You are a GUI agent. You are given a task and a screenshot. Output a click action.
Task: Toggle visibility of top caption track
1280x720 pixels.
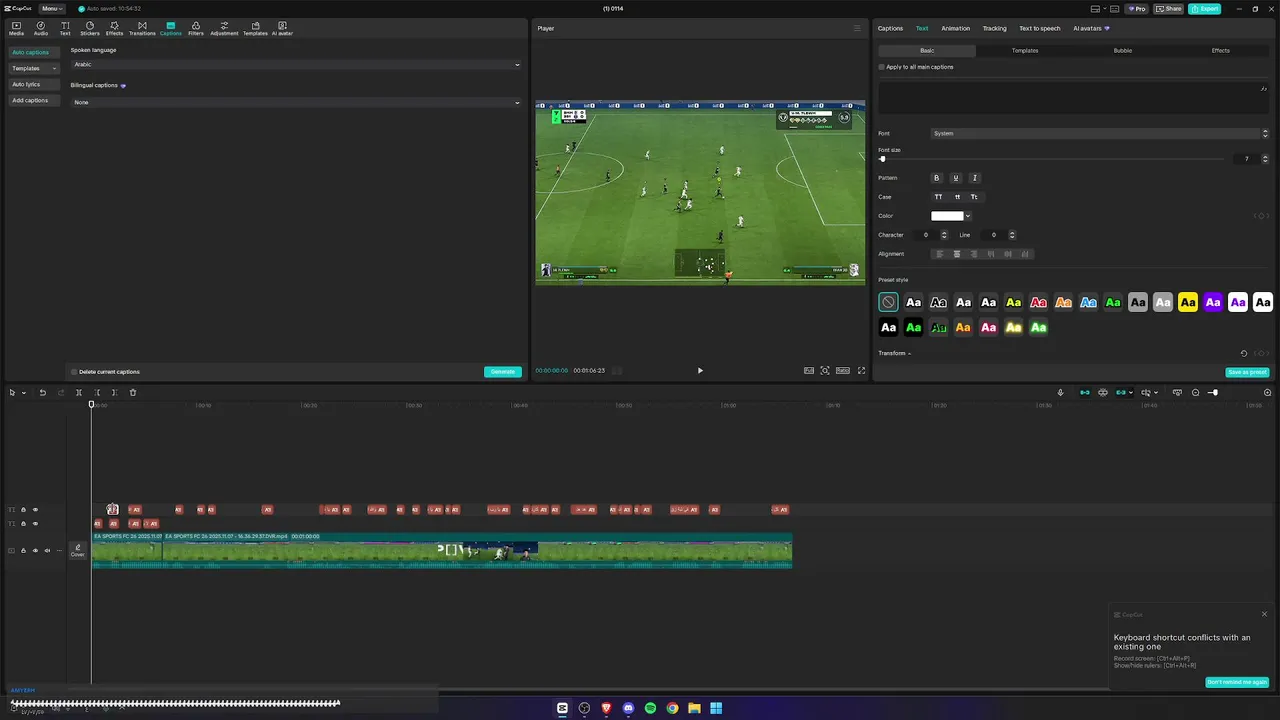tap(35, 510)
